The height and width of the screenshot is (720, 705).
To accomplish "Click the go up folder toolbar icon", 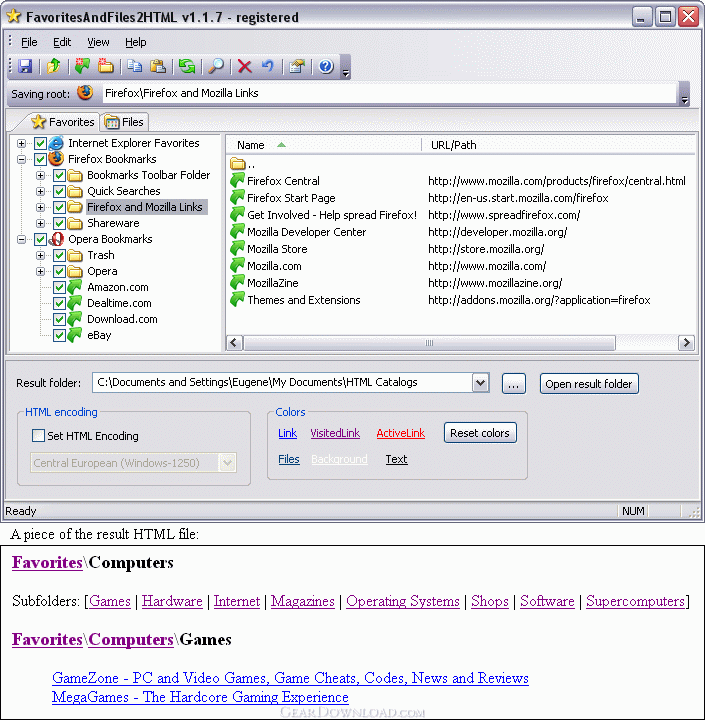I will (54, 66).
